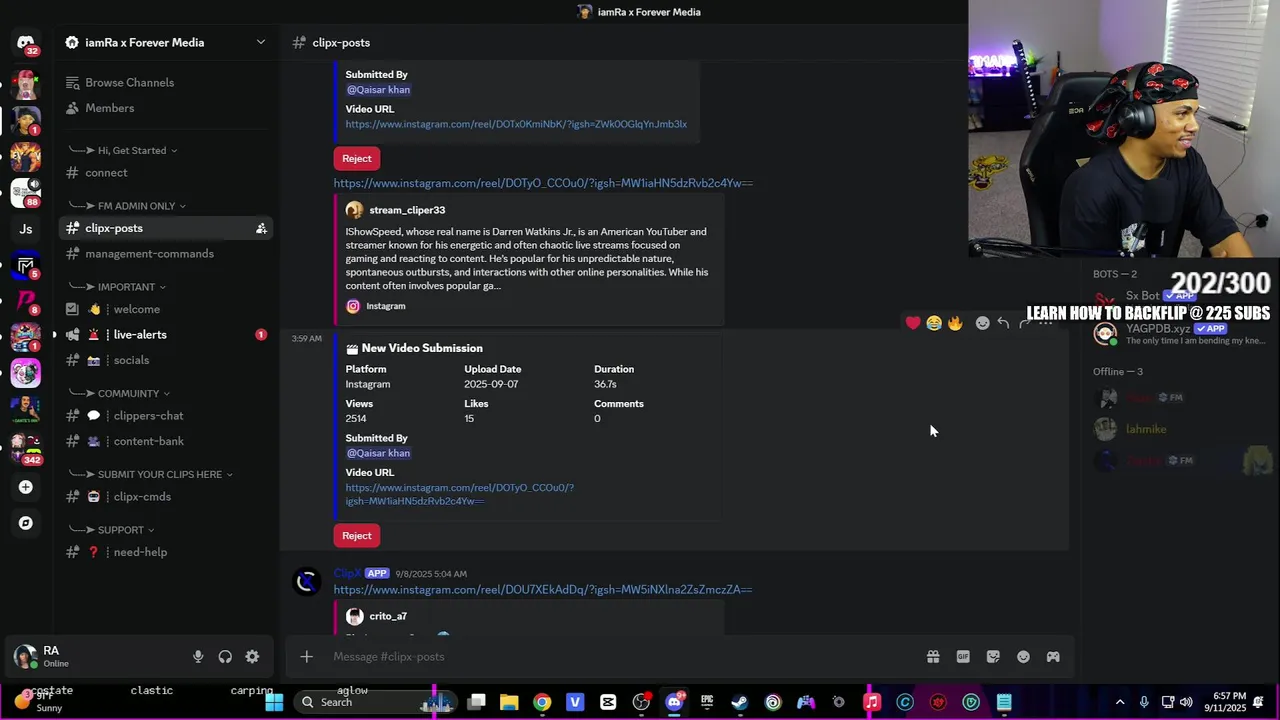Click the create invite icon on clipx-posts
This screenshot has width=1280, height=720.
(261, 229)
